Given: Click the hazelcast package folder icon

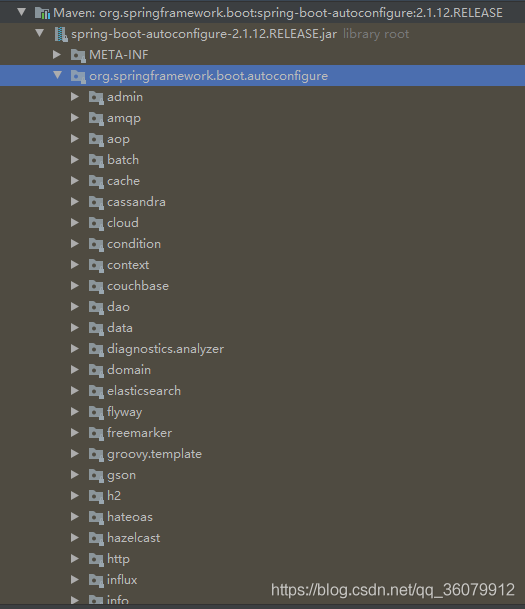Looking at the screenshot, I should [96, 538].
